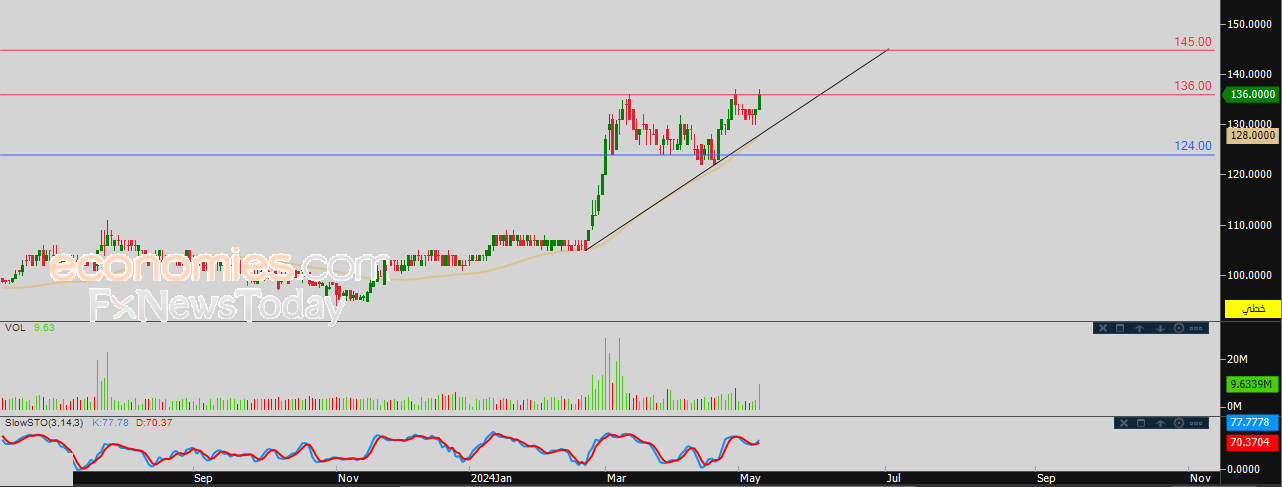Maximize the VOL volume pane

pyautogui.click(x=1120, y=328)
